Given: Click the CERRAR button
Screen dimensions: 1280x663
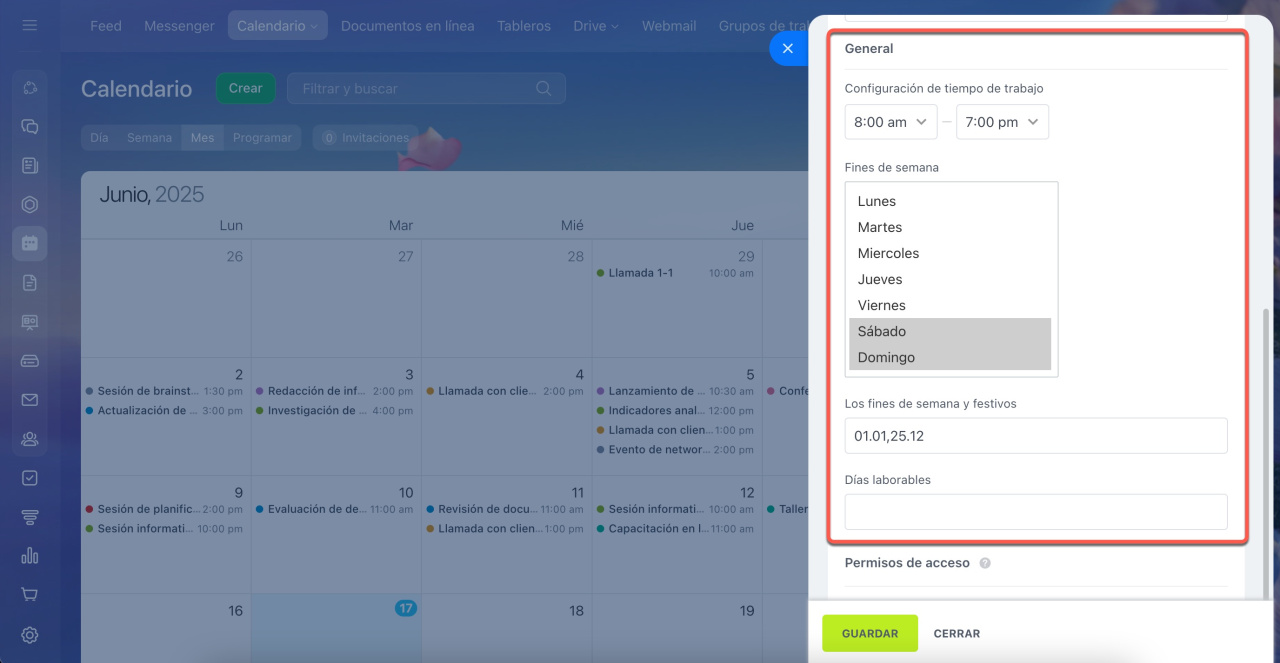Looking at the screenshot, I should (x=957, y=633).
